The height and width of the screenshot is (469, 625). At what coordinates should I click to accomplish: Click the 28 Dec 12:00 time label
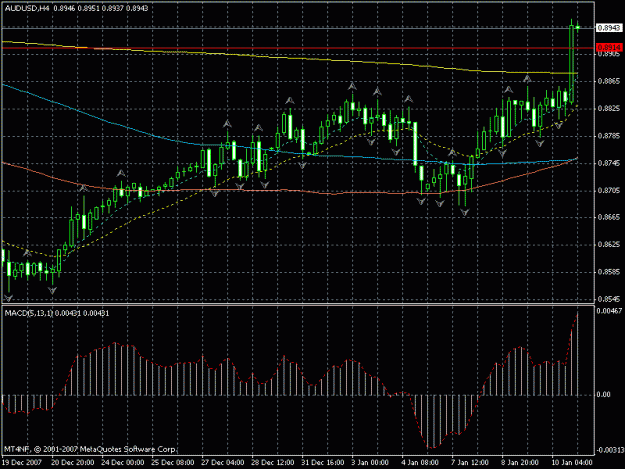coord(273,463)
